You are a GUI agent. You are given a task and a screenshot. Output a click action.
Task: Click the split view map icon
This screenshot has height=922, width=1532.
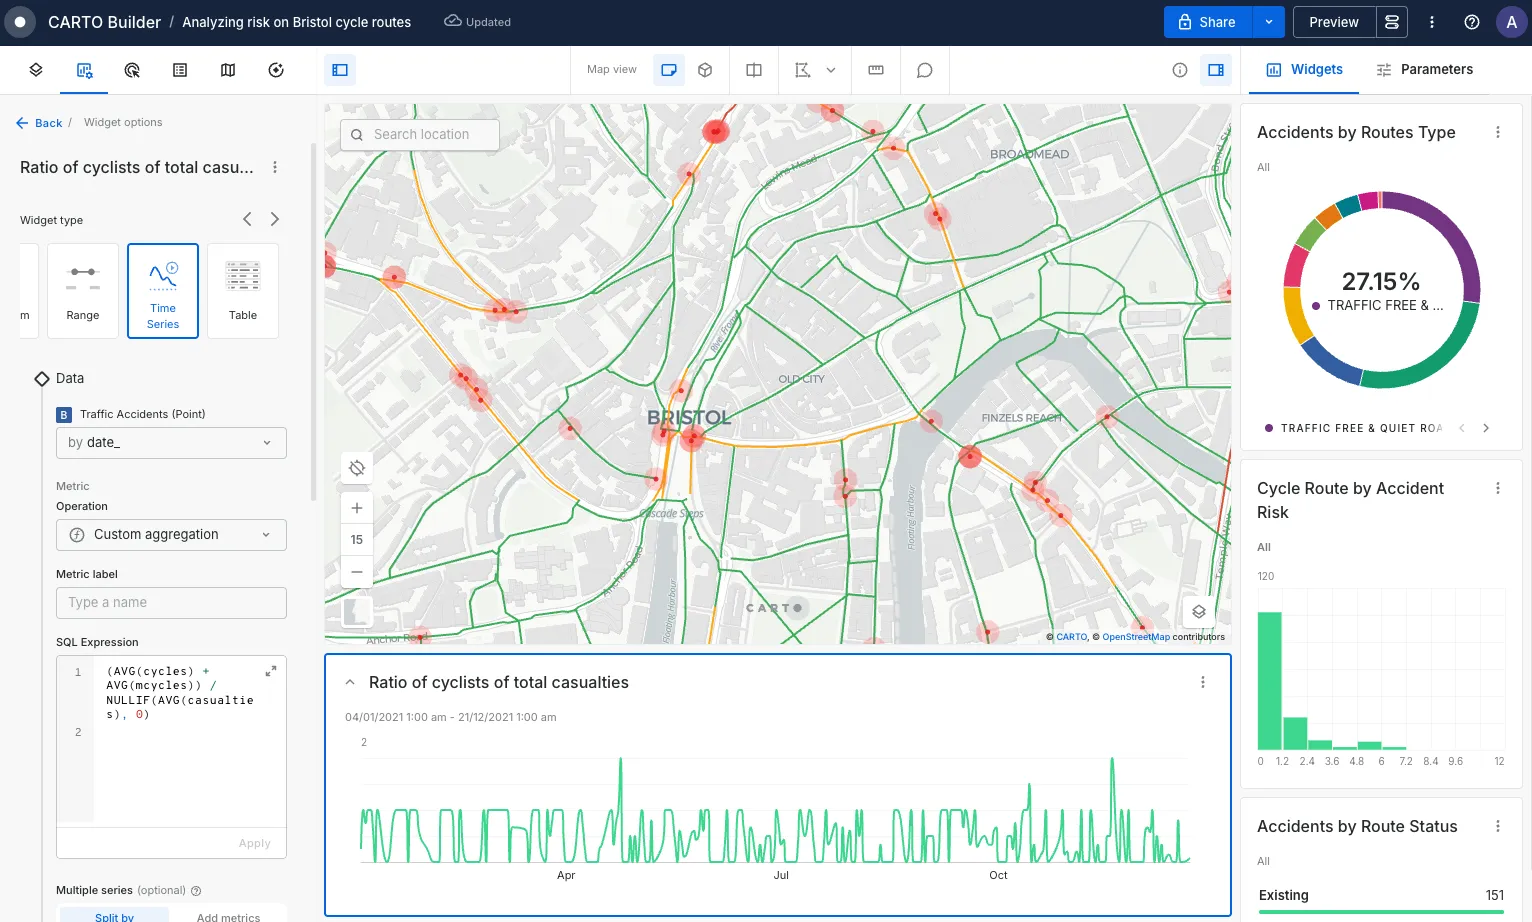point(754,70)
